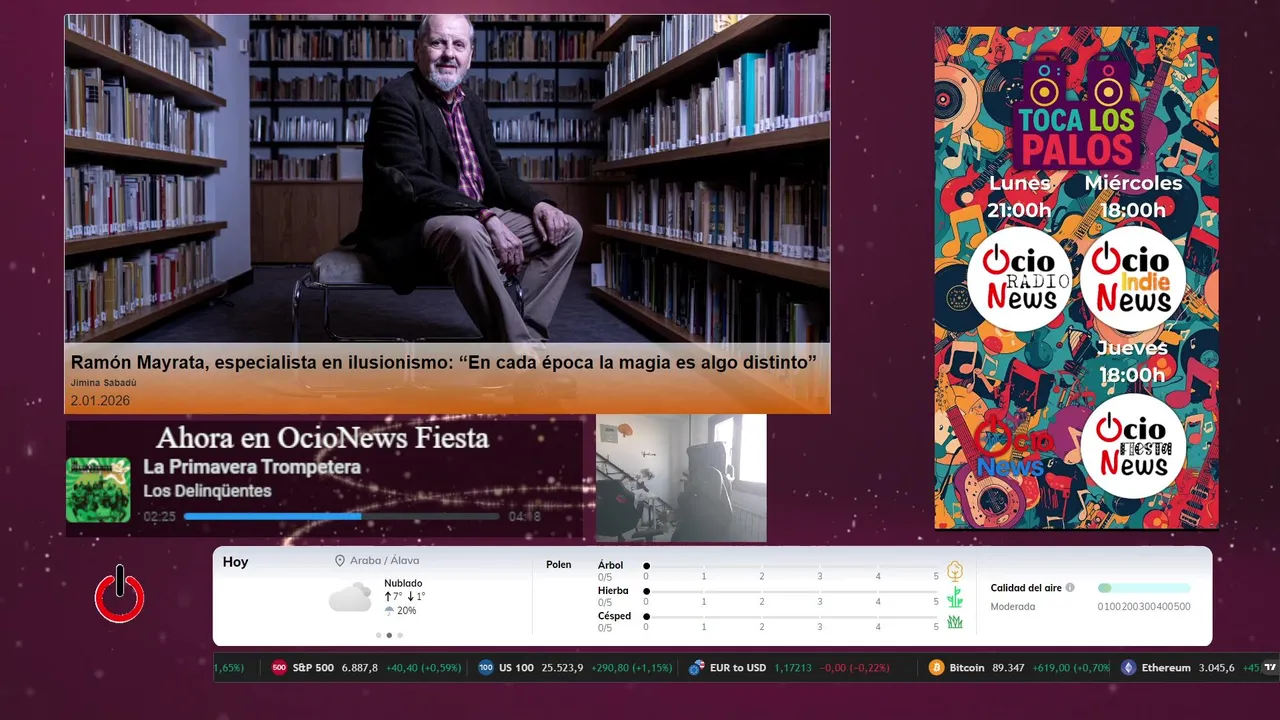Click the US 100 change +290,80 (+1,15%)
Image resolution: width=1280 pixels, height=720 pixels.
click(x=632, y=667)
